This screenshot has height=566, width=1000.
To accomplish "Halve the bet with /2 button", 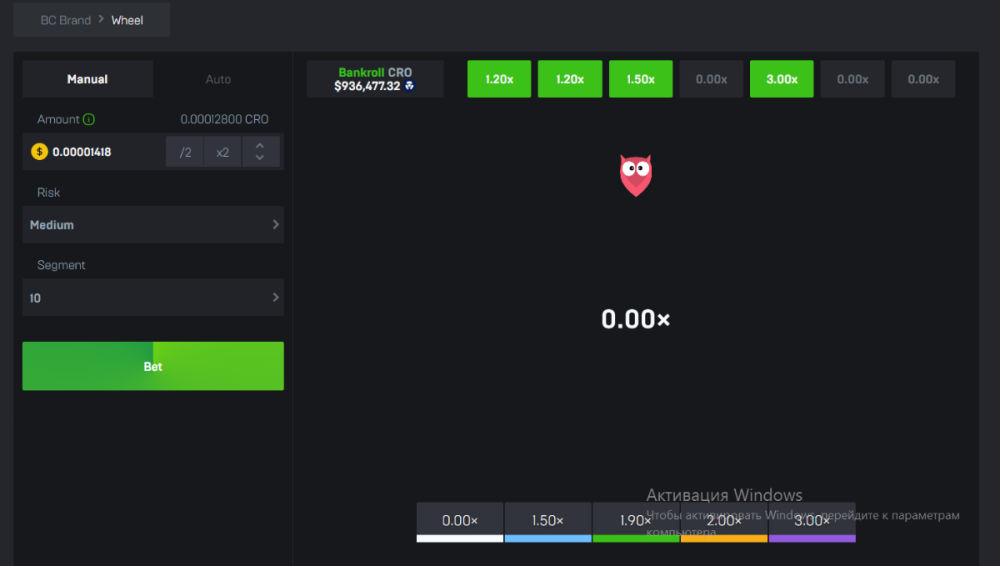I will tap(185, 152).
